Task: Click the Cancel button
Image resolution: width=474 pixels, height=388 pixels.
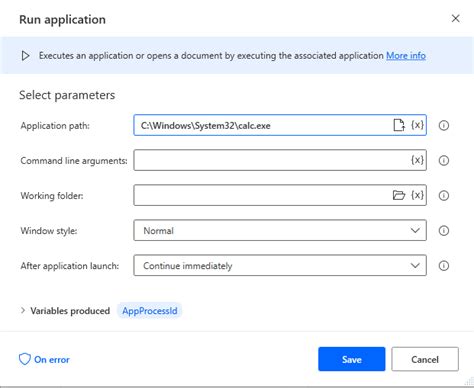Action: point(425,359)
